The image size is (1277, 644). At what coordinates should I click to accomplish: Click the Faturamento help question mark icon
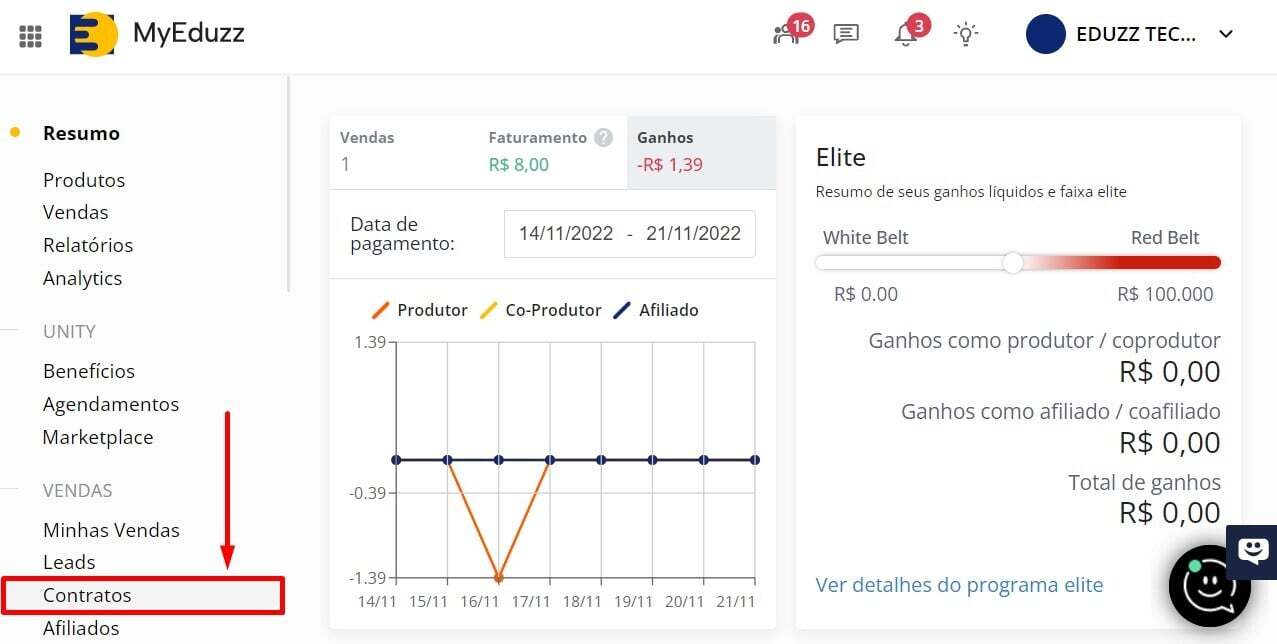pos(603,138)
